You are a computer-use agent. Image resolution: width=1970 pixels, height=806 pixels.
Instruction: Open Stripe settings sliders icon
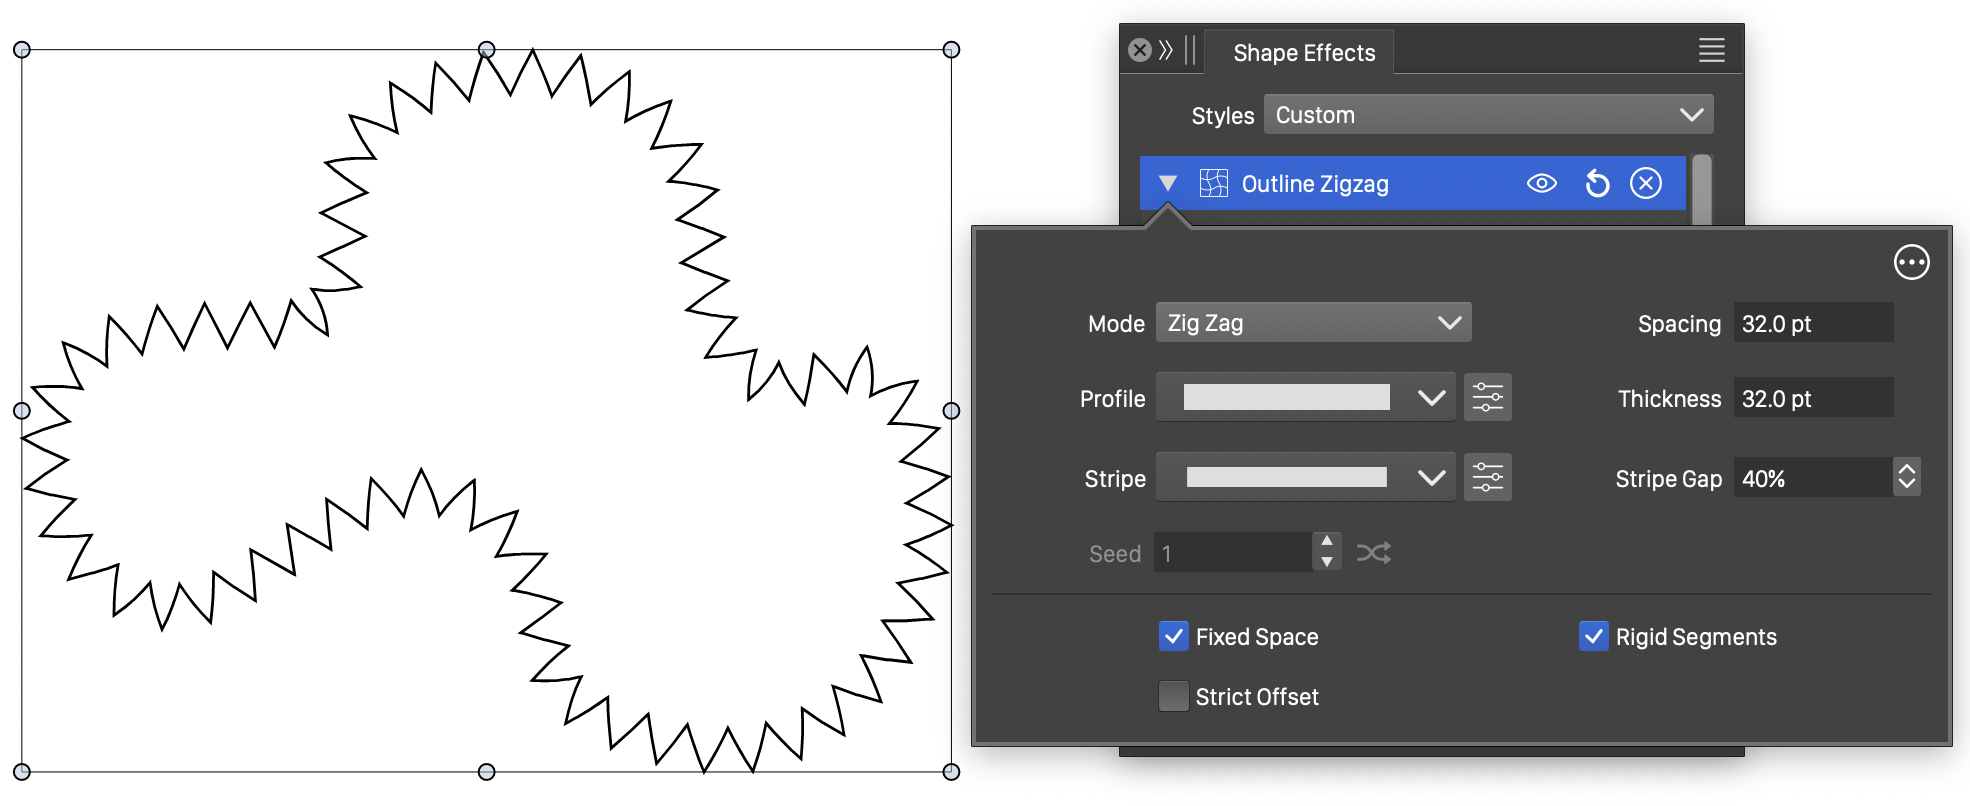(1487, 478)
